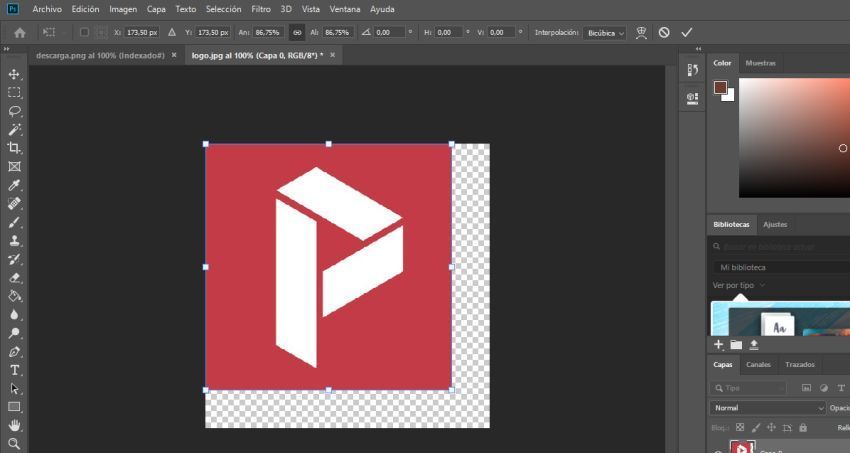Viewport: 850px width, 453px height.
Task: Switch to the Trazados tab
Action: [800, 365]
